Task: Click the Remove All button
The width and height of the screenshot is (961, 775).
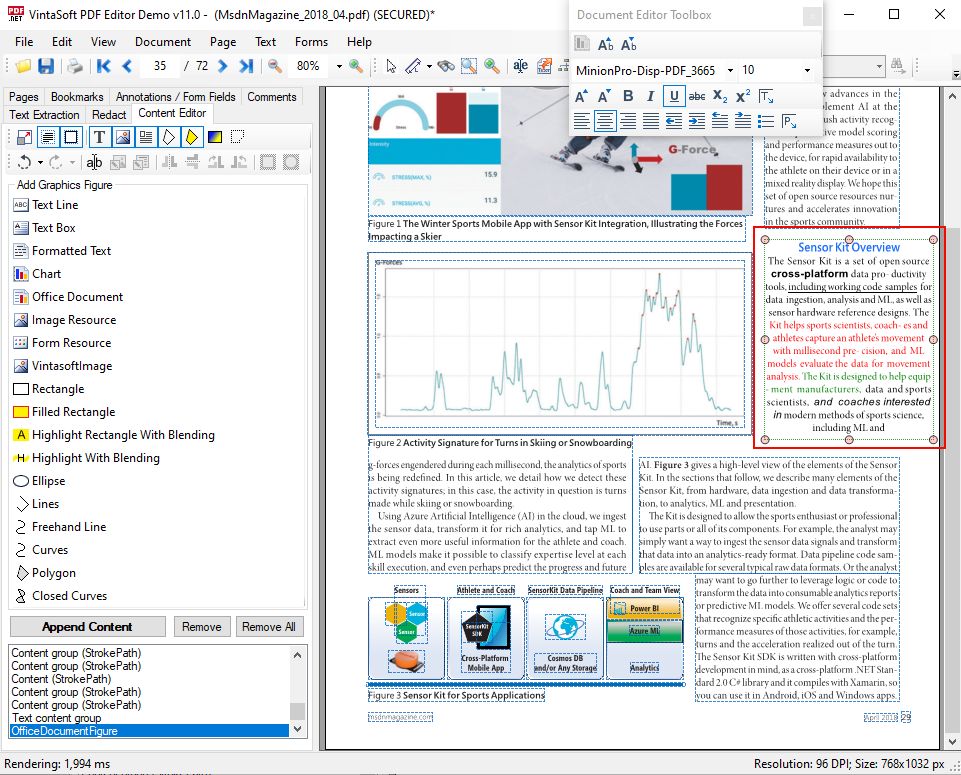Action: click(x=268, y=627)
